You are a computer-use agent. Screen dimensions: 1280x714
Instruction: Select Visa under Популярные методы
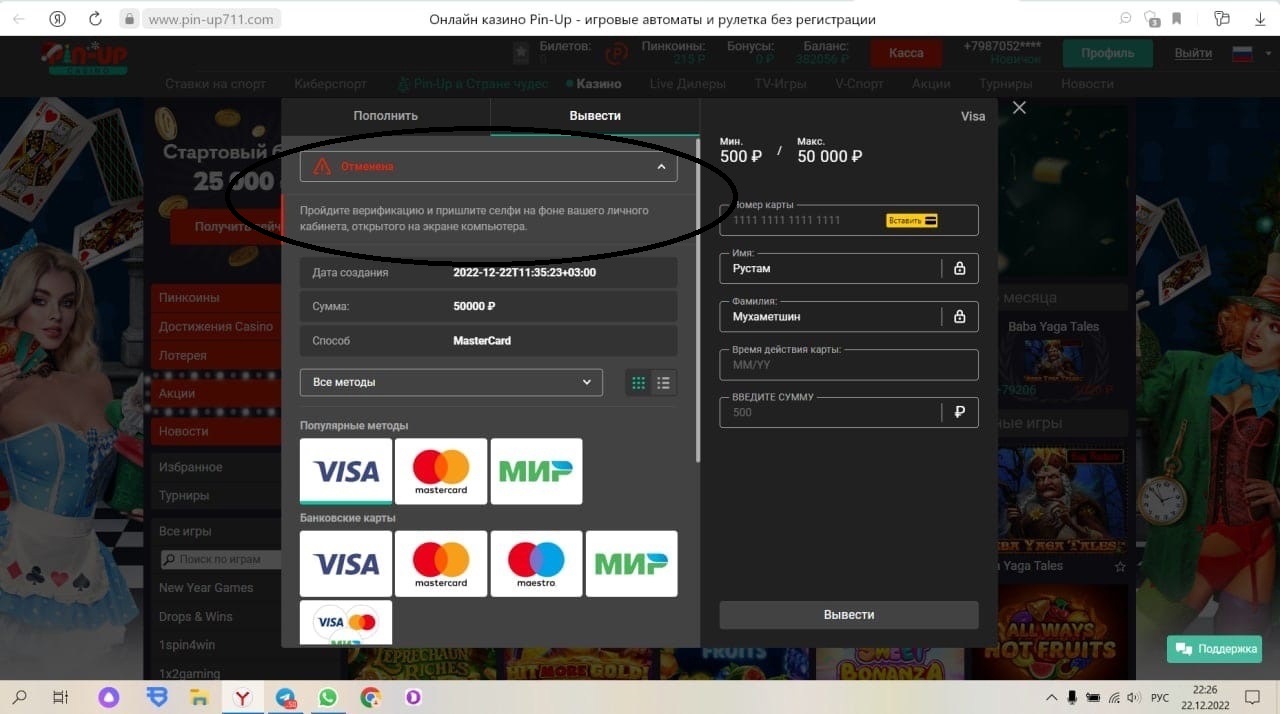click(x=346, y=471)
